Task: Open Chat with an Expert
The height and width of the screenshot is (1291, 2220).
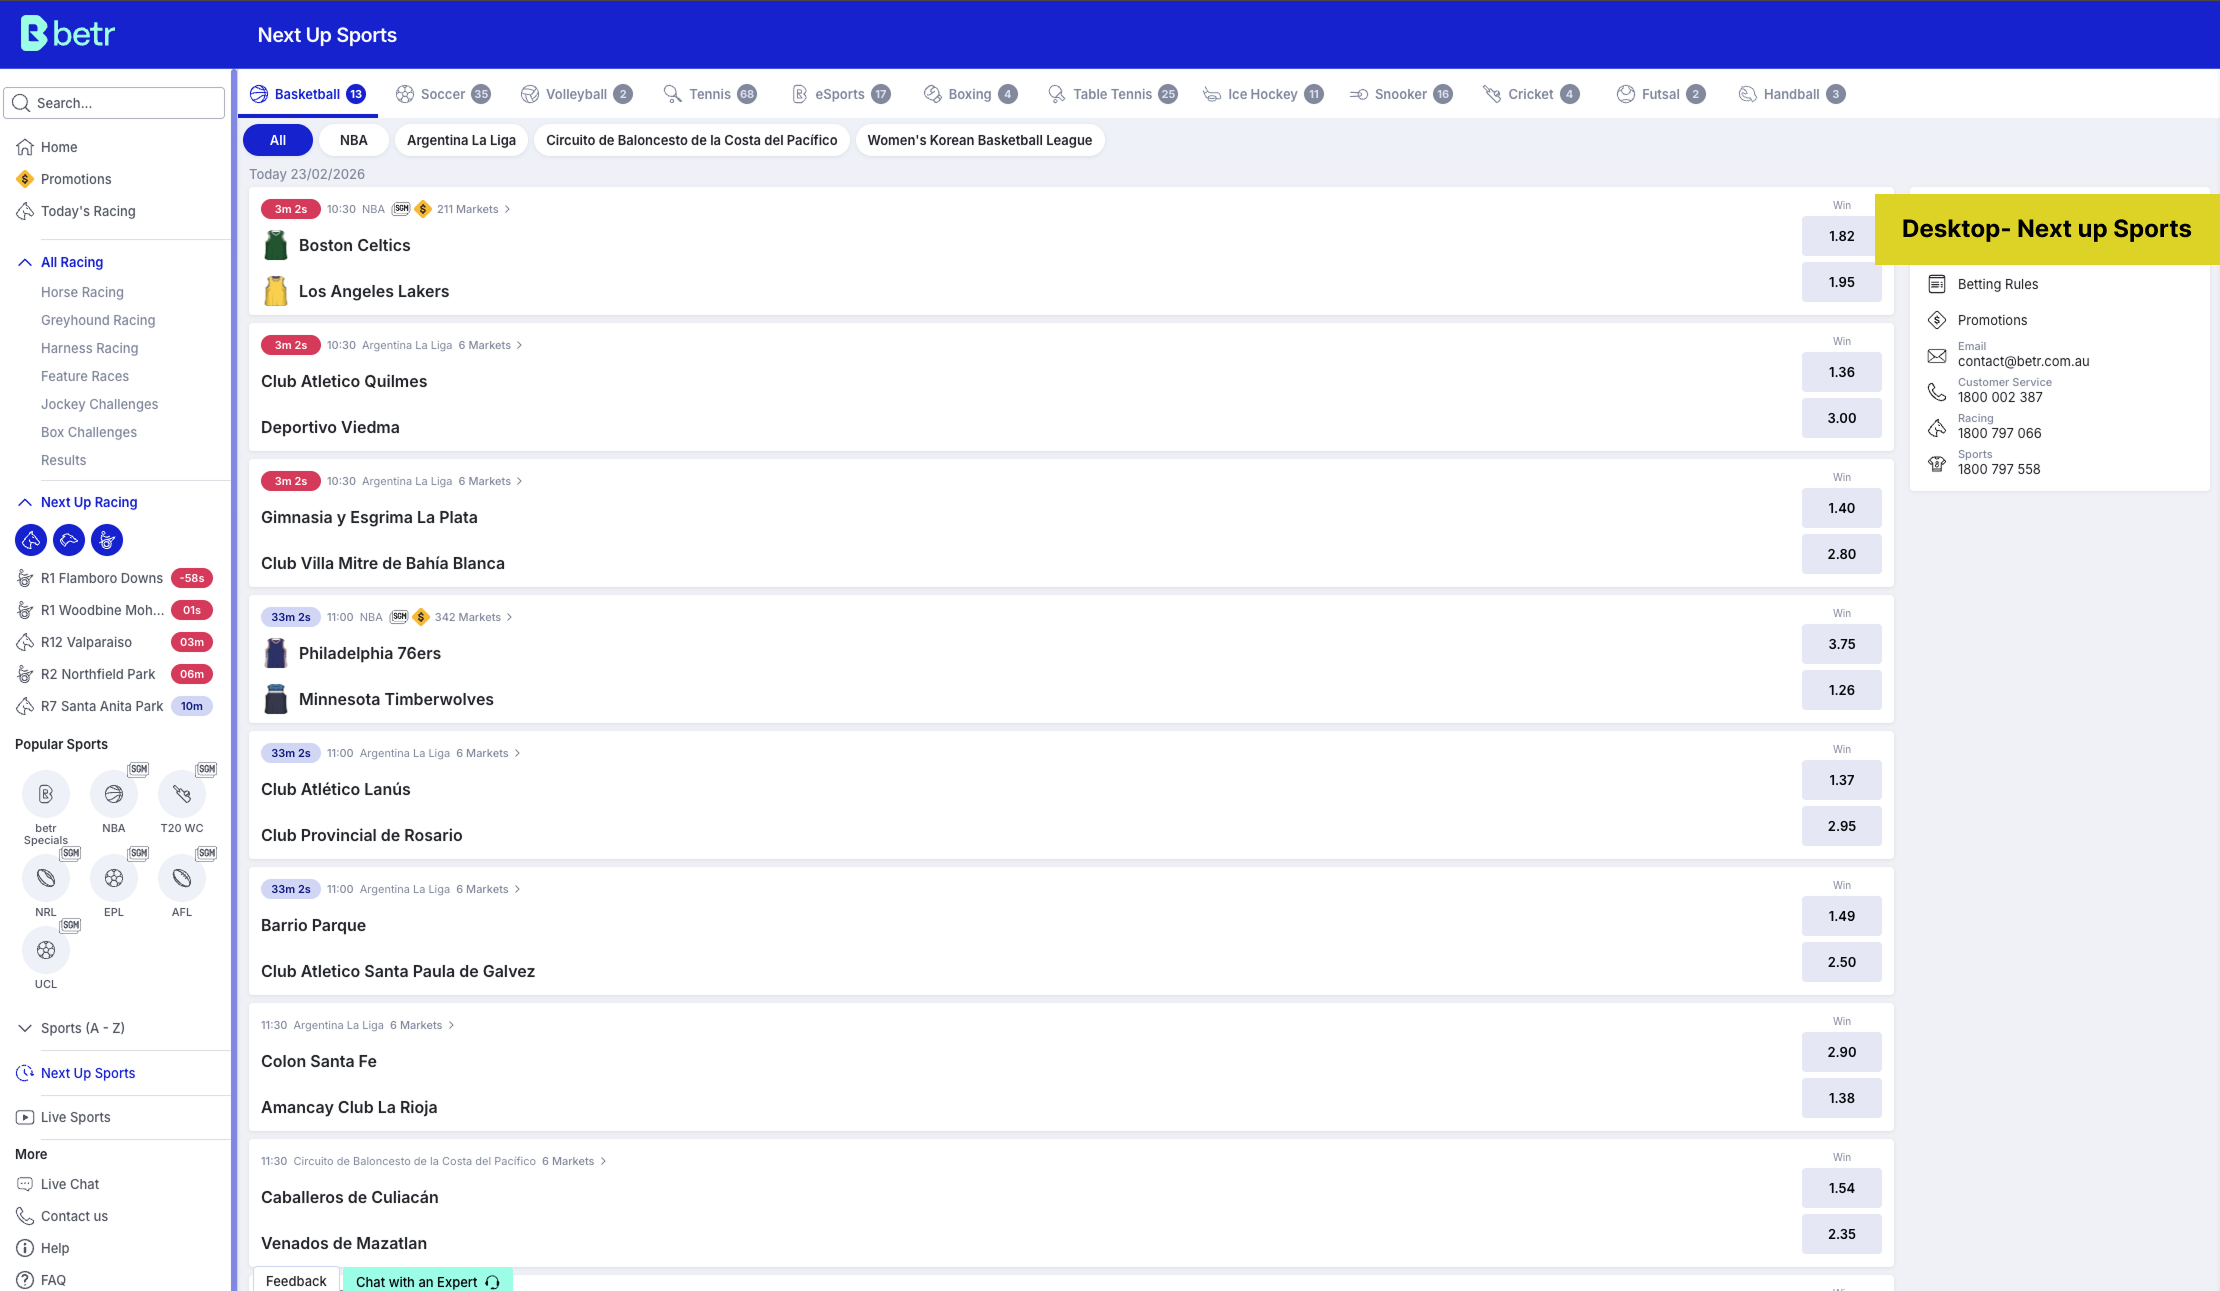Action: (427, 1281)
